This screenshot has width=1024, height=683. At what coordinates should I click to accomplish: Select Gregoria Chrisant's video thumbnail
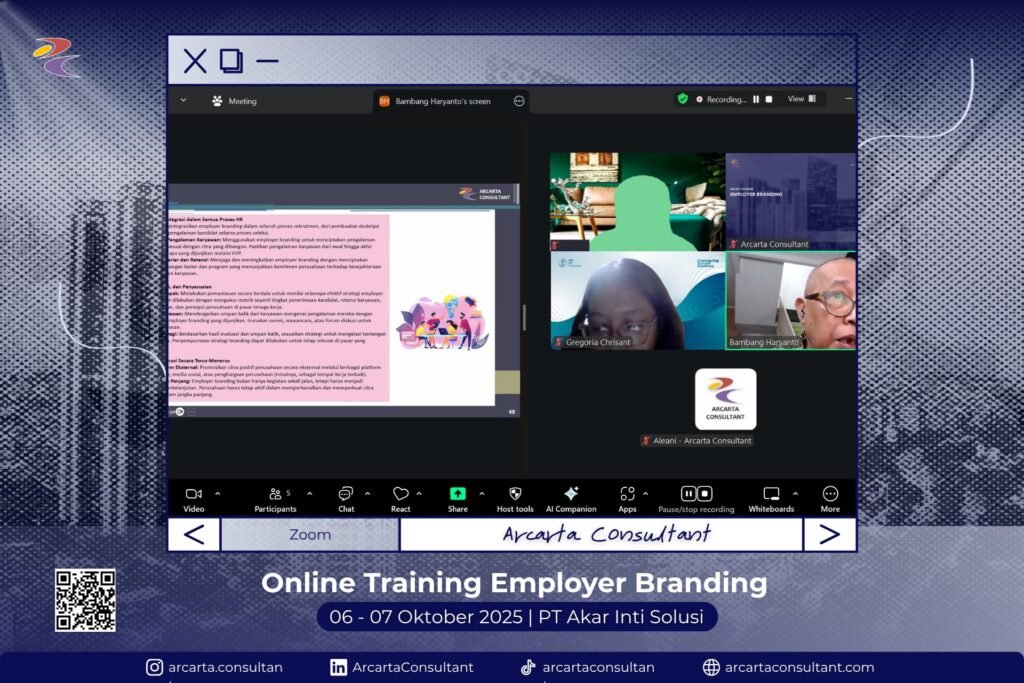point(636,300)
